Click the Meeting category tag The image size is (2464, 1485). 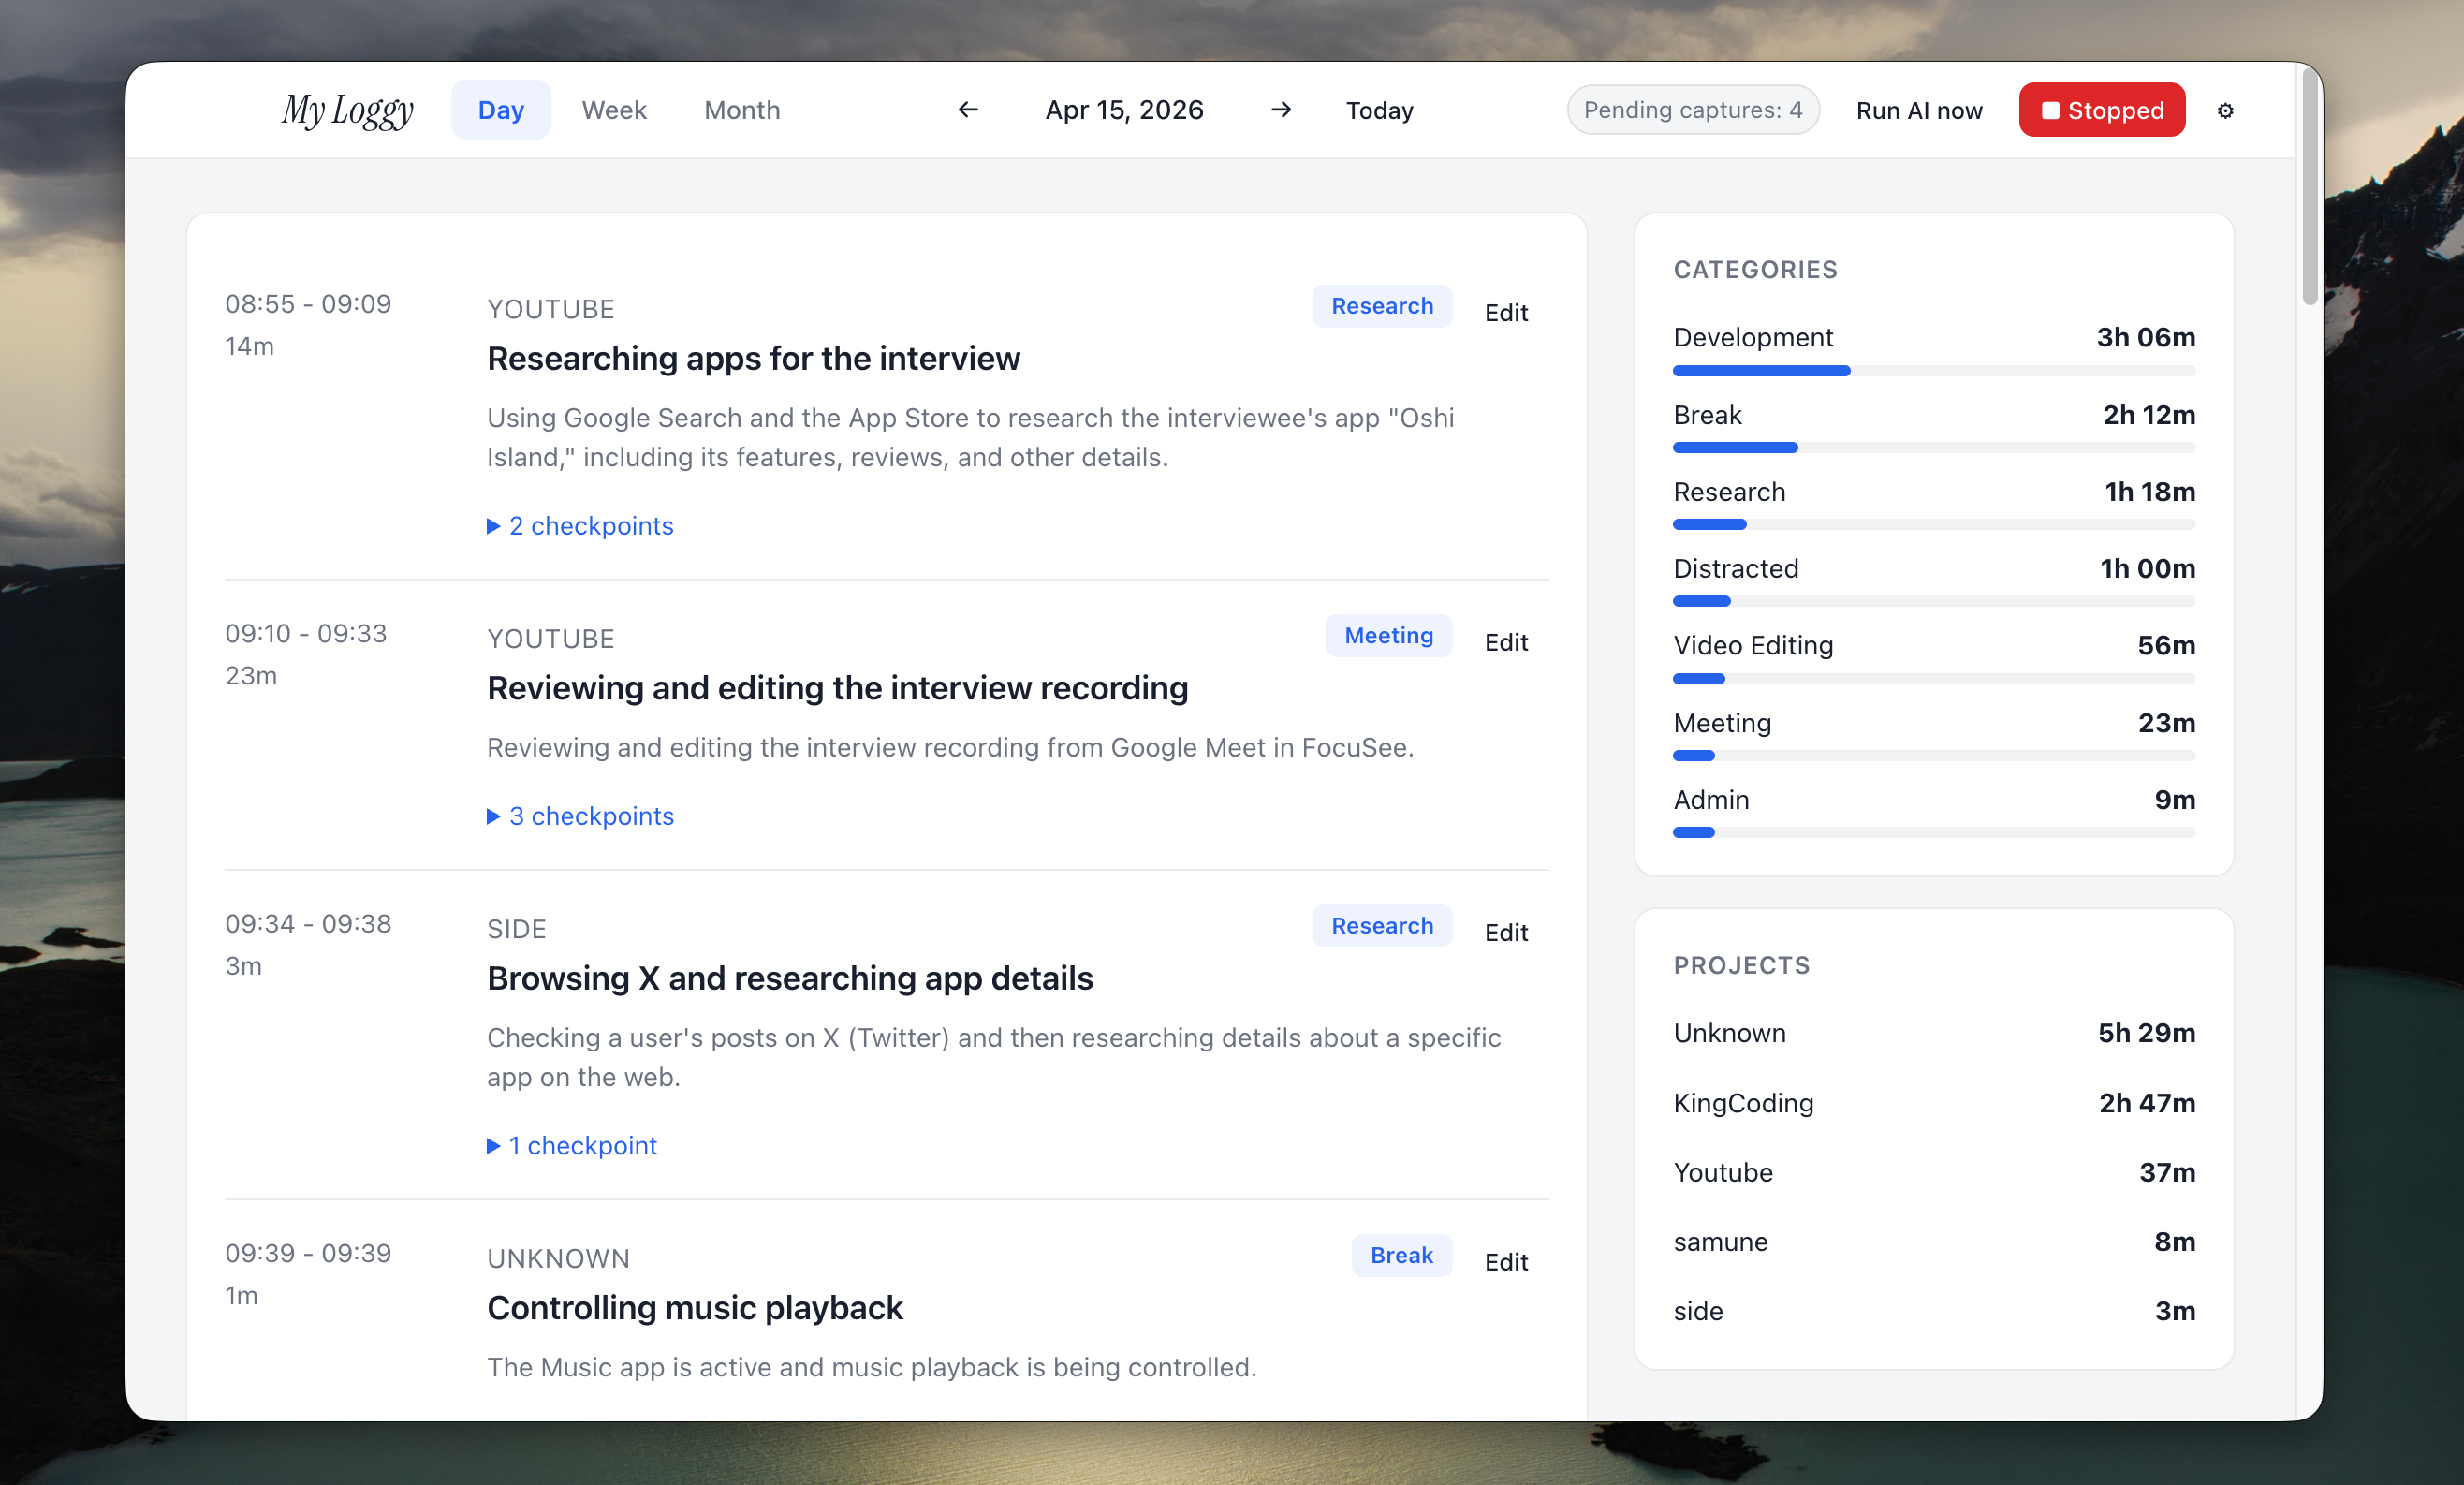(1388, 635)
